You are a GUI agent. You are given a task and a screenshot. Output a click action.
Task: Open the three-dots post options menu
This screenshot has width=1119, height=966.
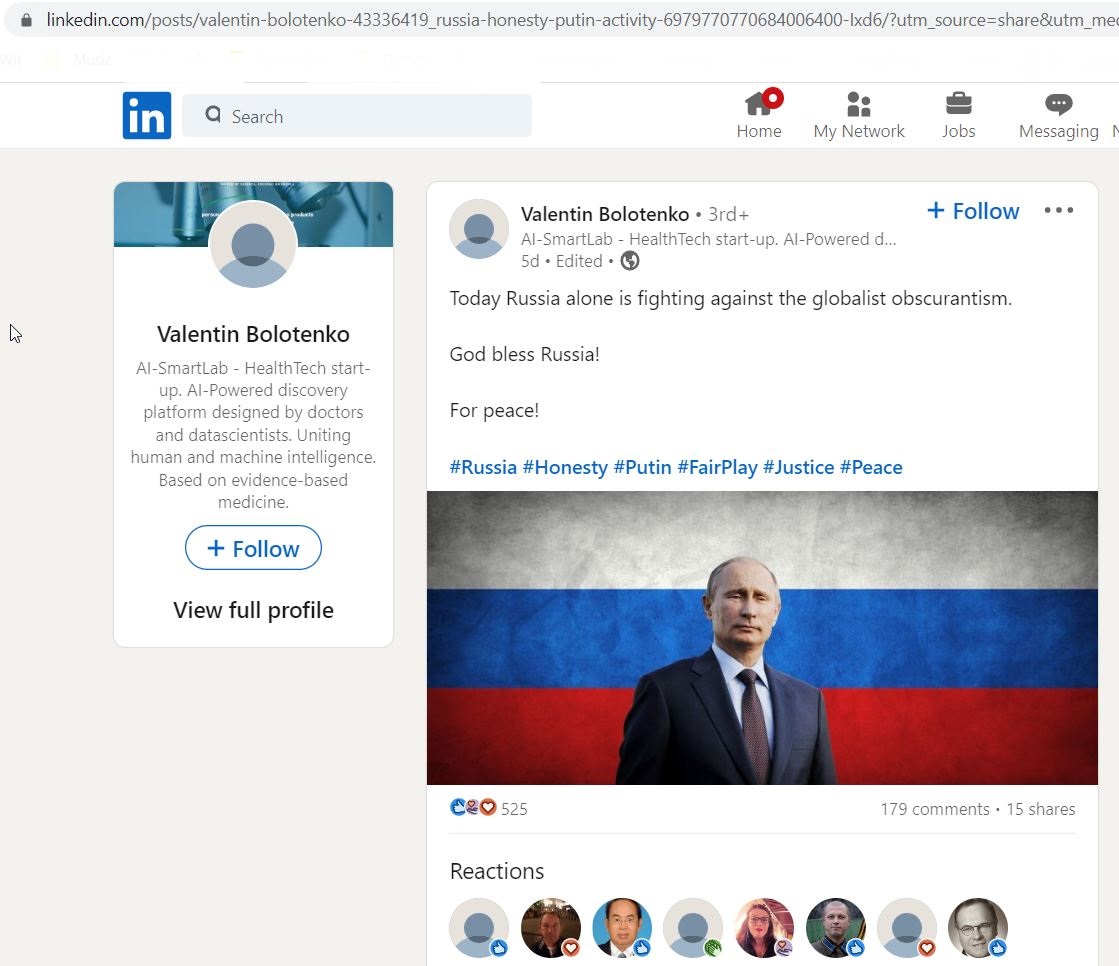[x=1058, y=210]
